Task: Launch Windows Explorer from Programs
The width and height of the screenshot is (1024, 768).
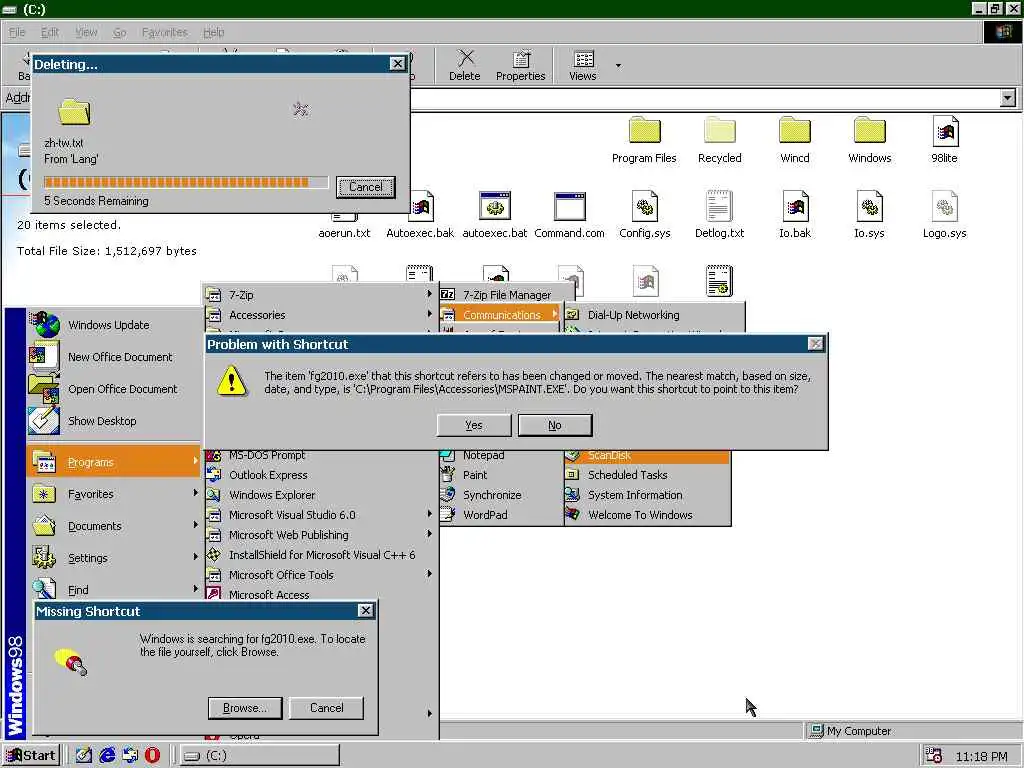Action: [320, 495]
